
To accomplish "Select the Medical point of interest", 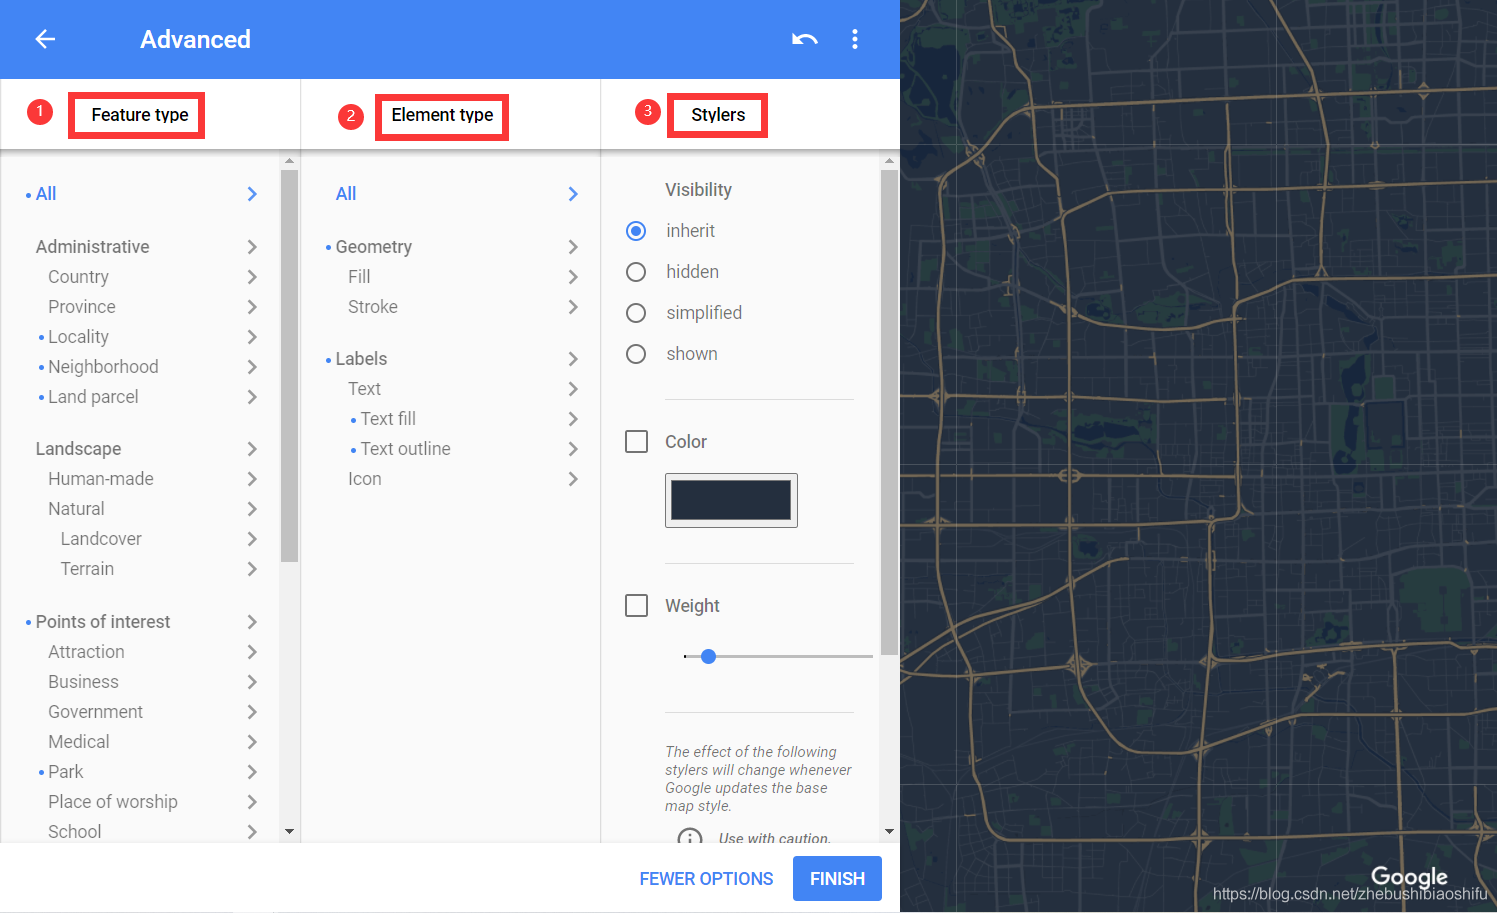I will (79, 742).
